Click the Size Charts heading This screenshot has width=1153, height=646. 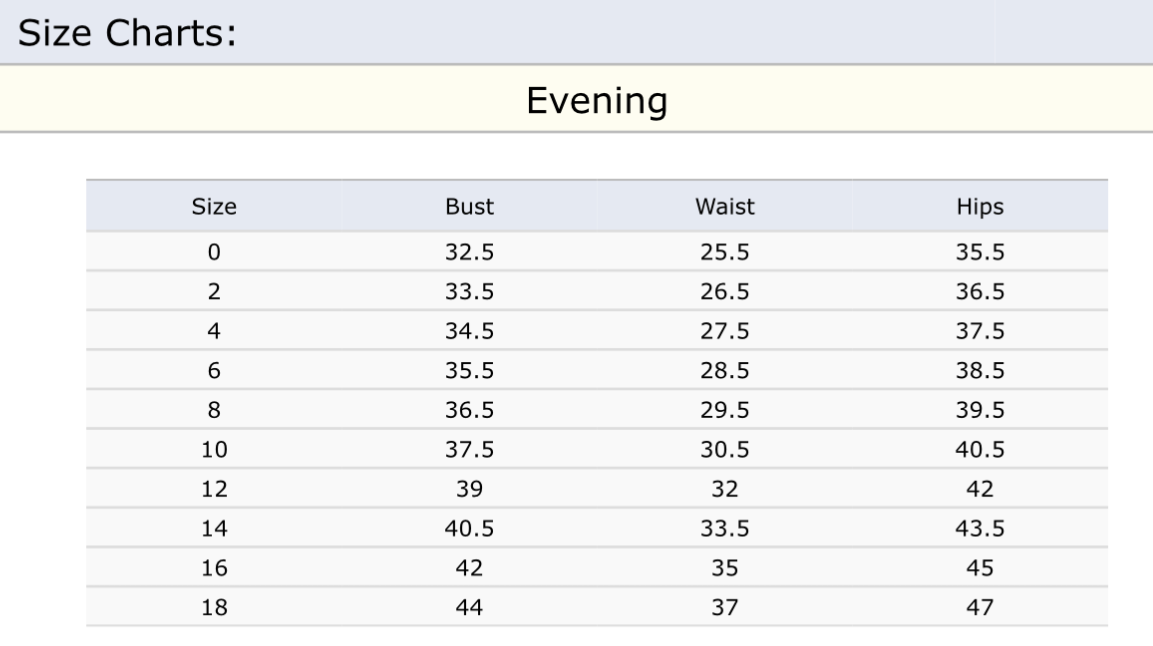click(x=127, y=33)
